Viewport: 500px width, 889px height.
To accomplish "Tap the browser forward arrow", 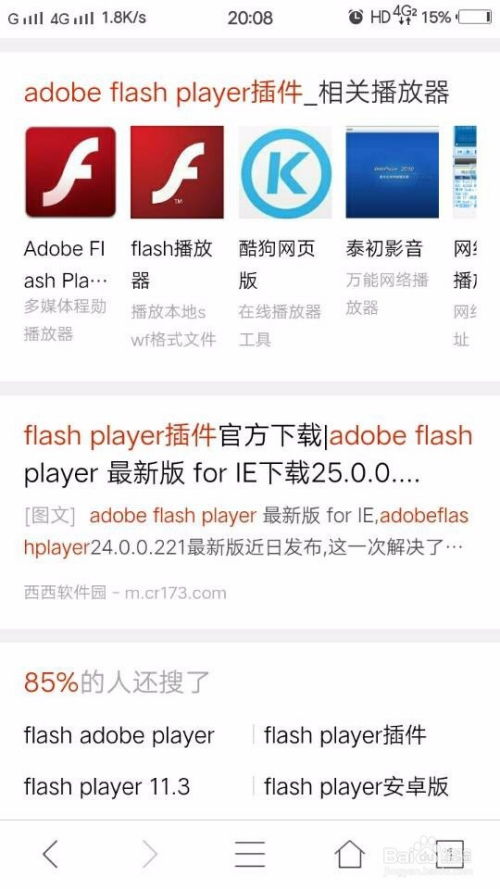I will [150, 854].
